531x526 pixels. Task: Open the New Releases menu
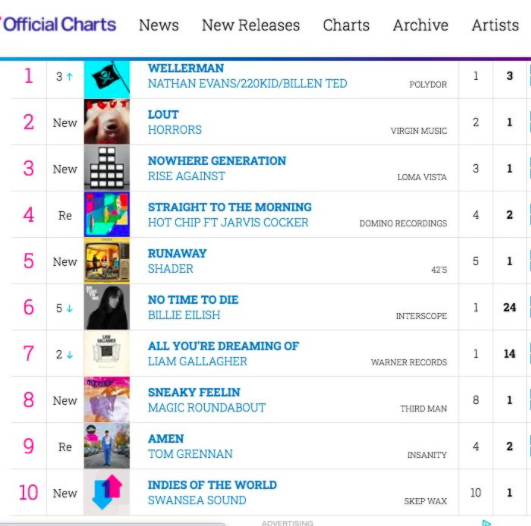point(251,25)
